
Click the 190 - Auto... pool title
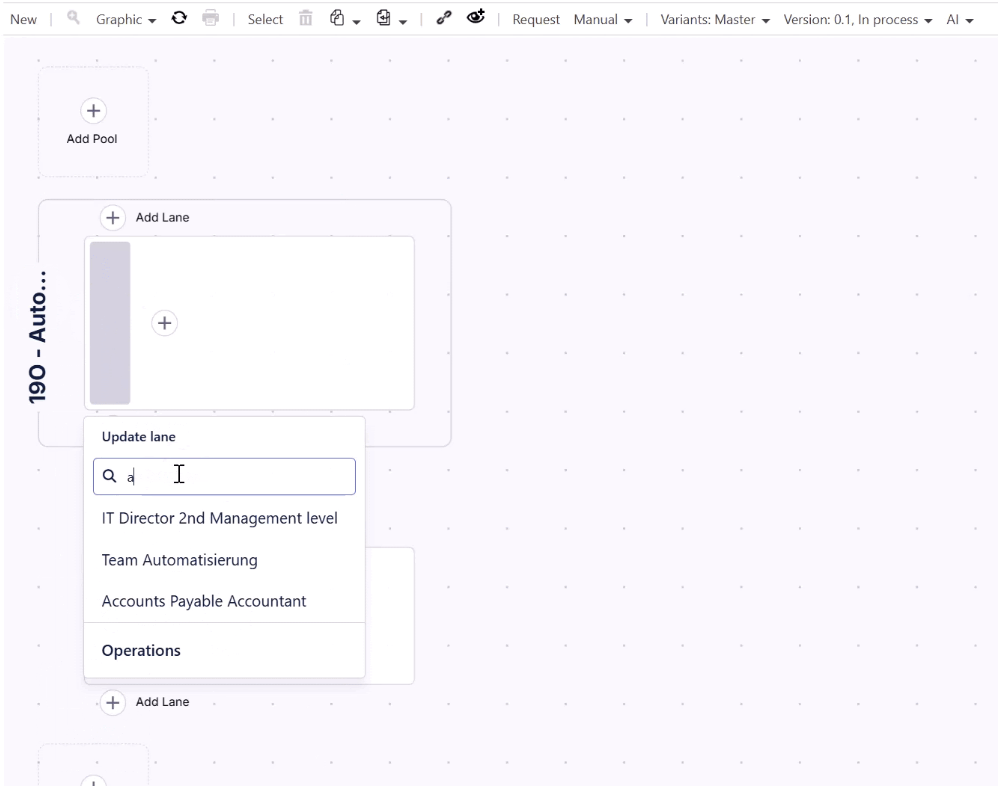click(38, 337)
